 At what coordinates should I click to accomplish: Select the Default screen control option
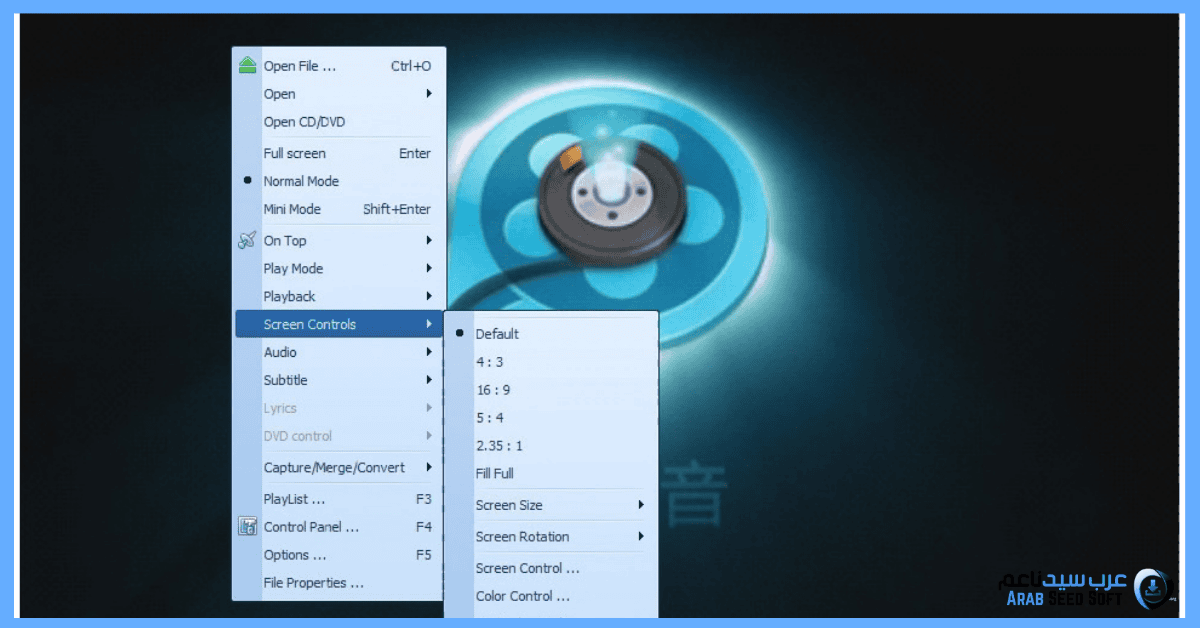point(498,333)
